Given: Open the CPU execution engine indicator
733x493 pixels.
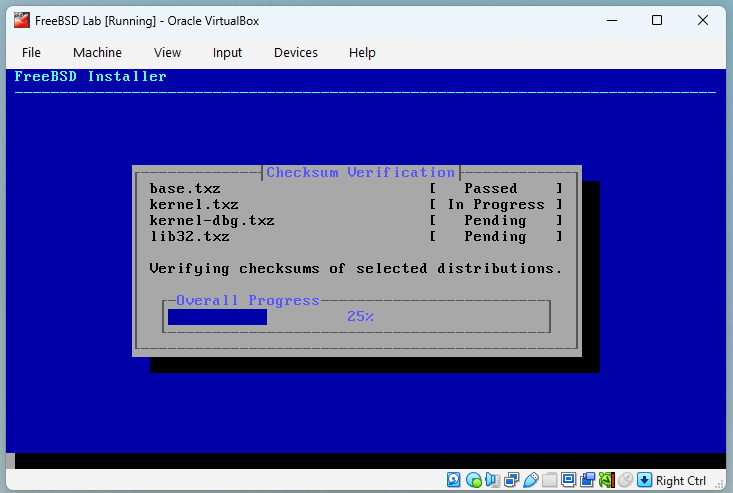Looking at the screenshot, I should point(607,480).
